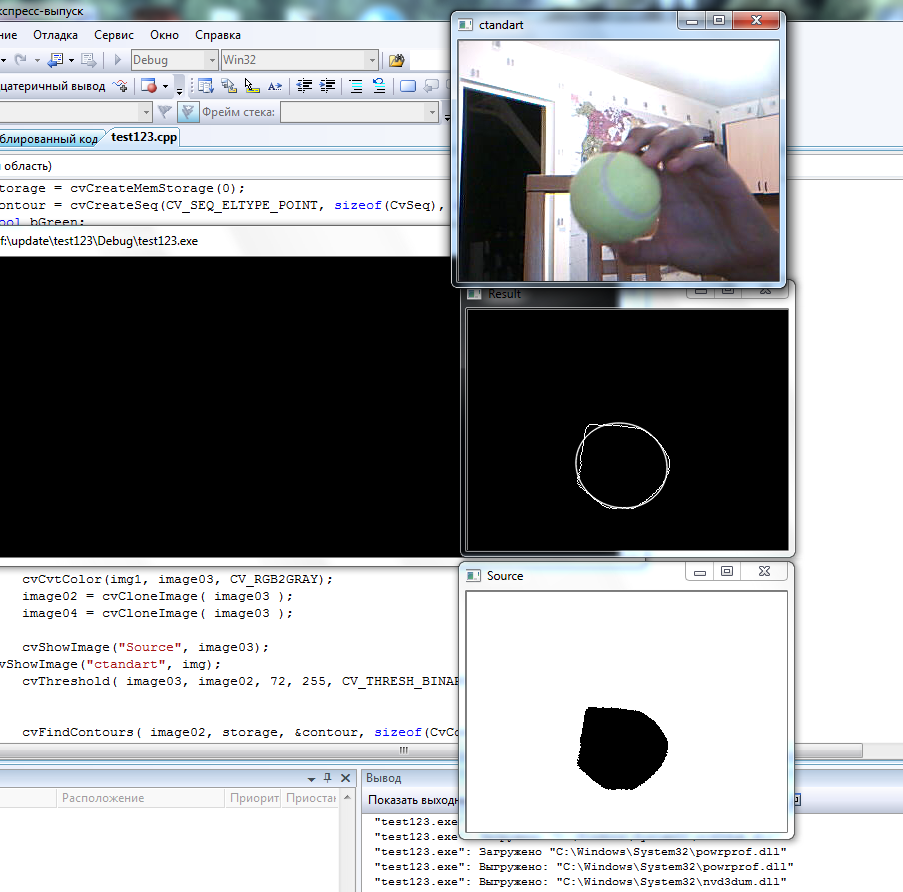Click the uncomment selected lines icon
This screenshot has width=903, height=892.
(379, 86)
